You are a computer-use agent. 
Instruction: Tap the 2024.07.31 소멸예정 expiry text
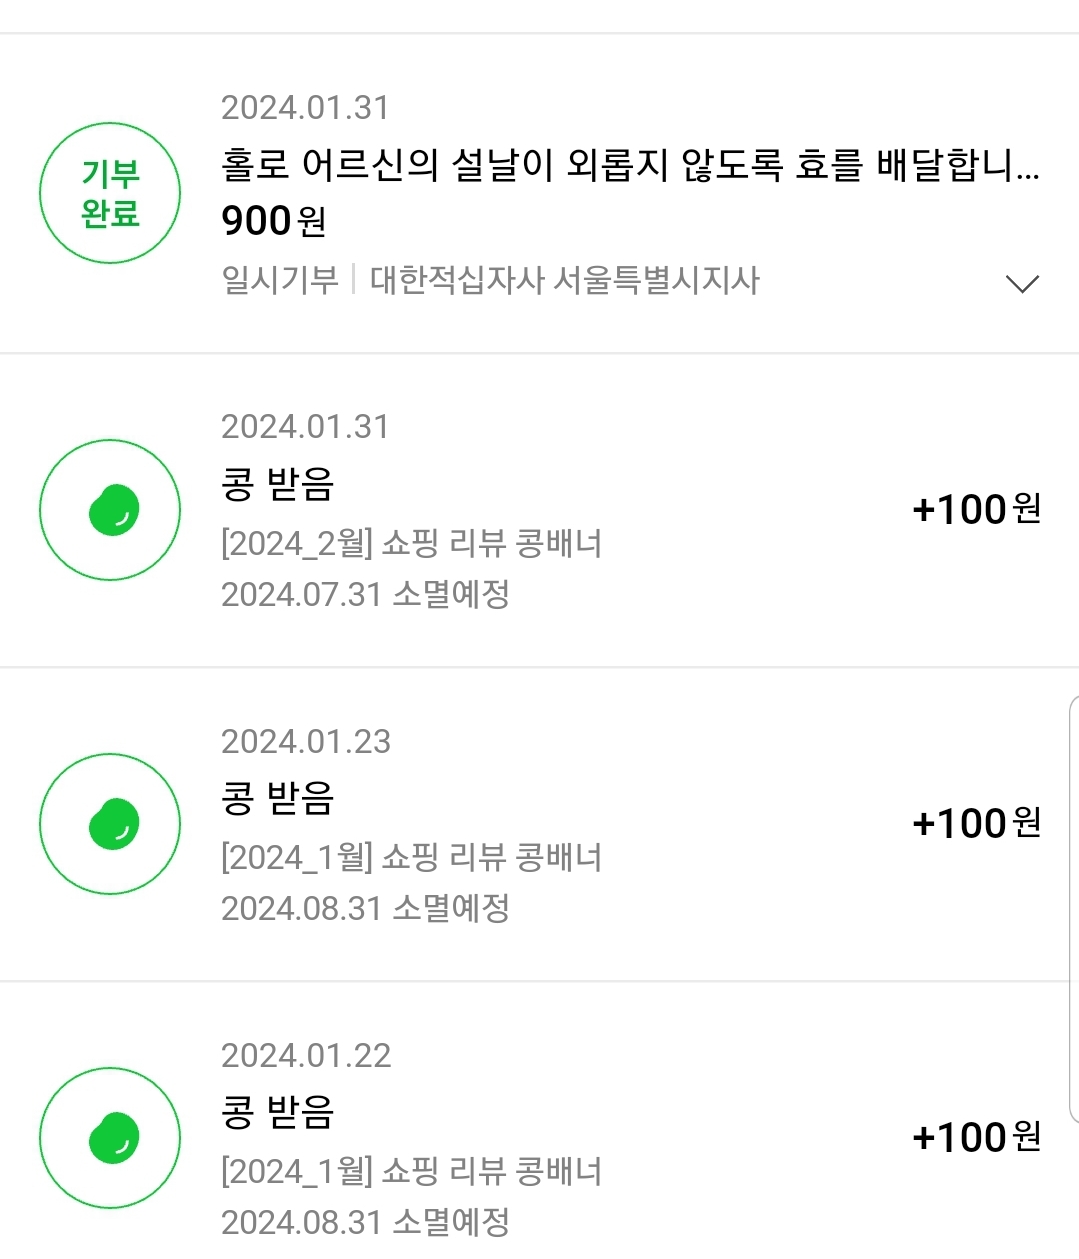(365, 595)
